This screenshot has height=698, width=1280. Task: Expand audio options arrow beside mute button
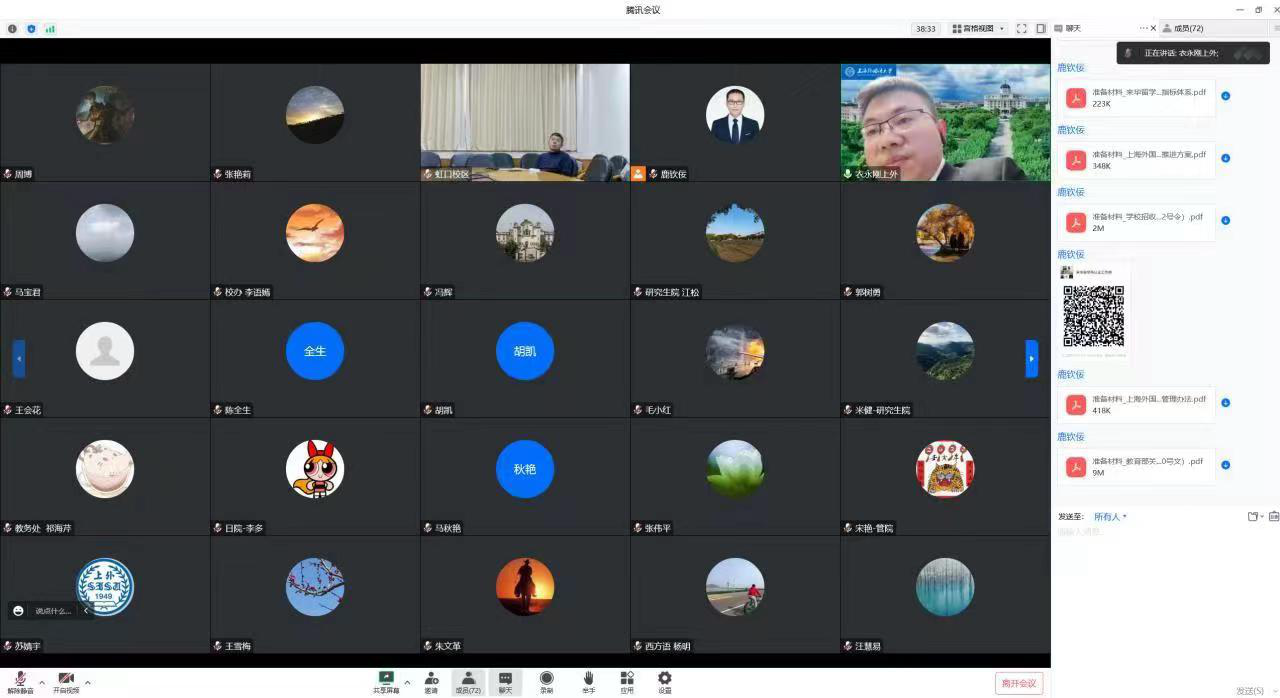pyautogui.click(x=42, y=684)
